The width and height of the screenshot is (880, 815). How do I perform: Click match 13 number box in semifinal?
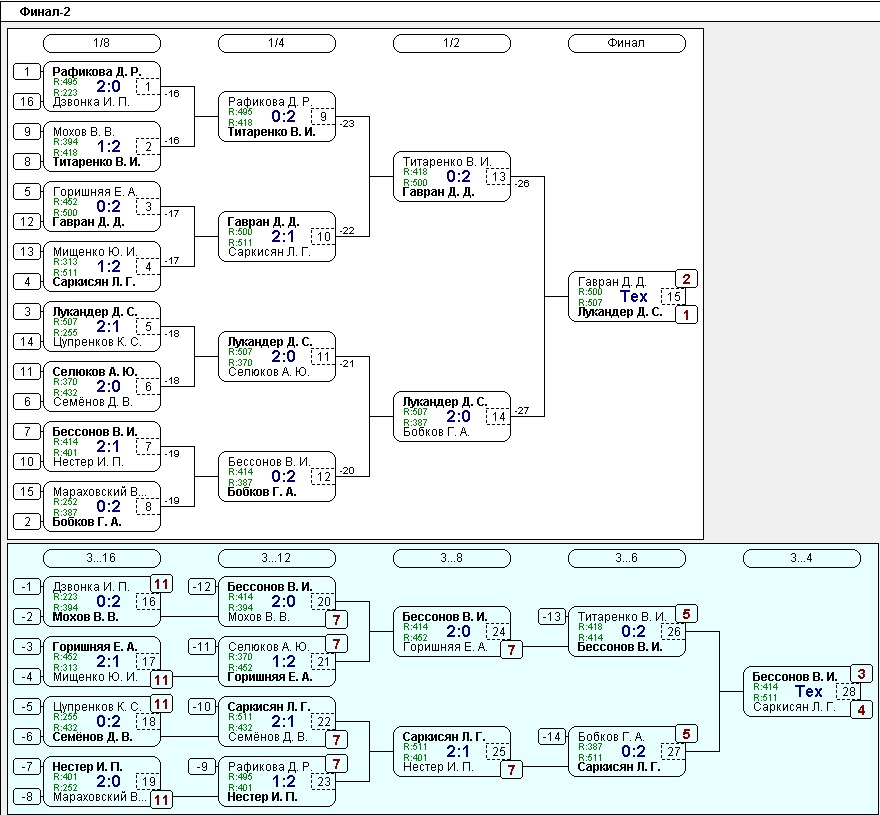(x=498, y=177)
